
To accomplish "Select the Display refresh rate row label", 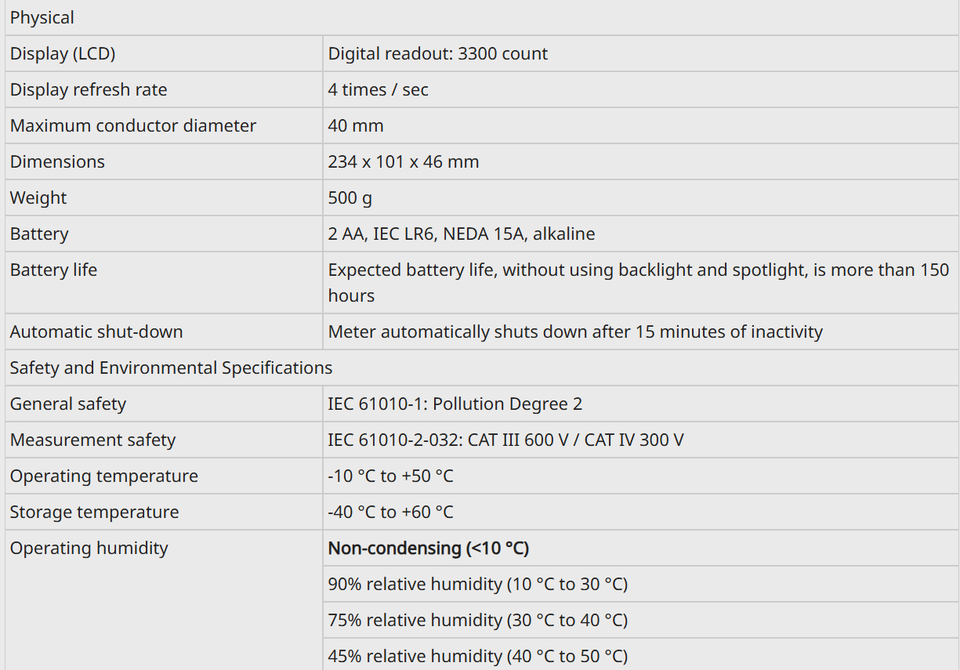I will [88, 89].
